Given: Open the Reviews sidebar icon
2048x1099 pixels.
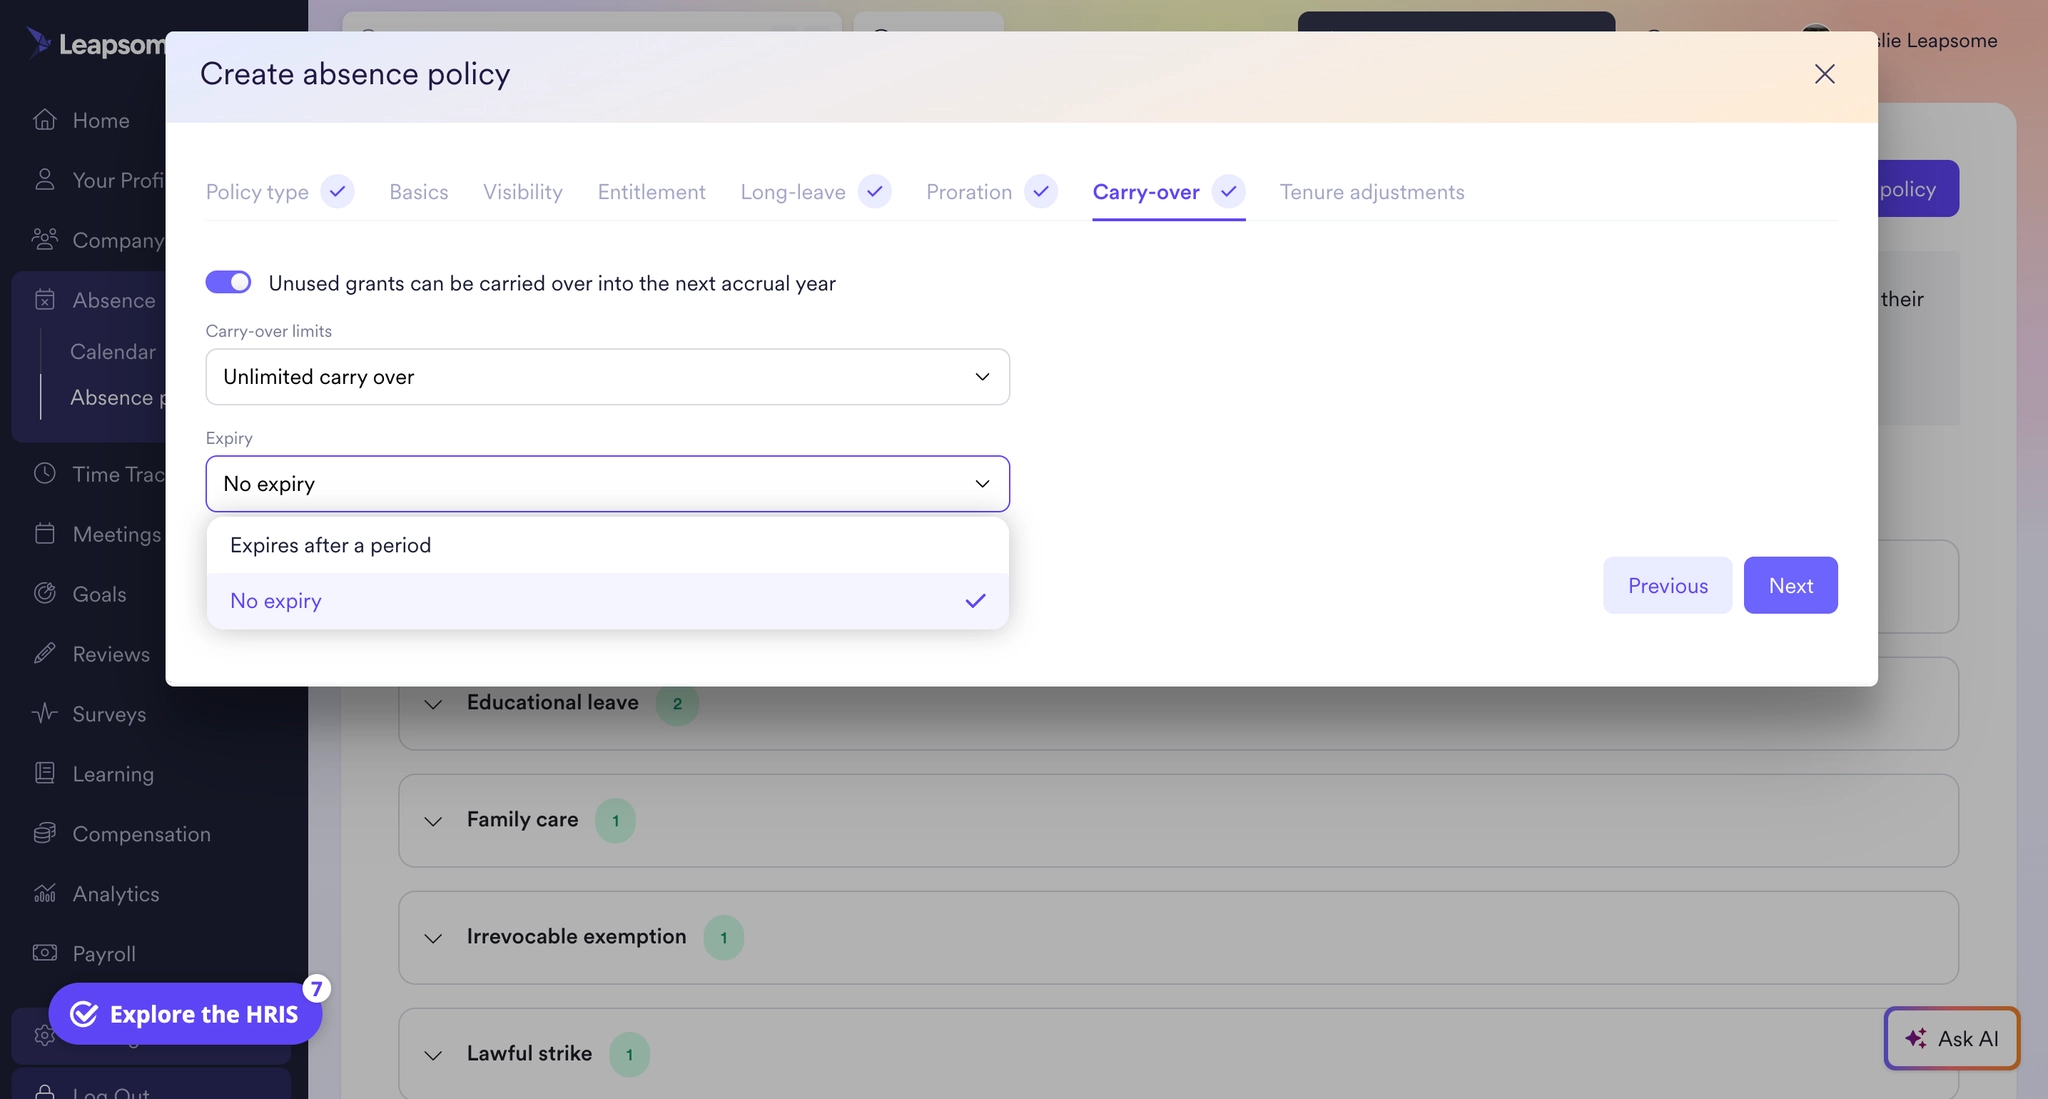Looking at the screenshot, I should (x=45, y=653).
